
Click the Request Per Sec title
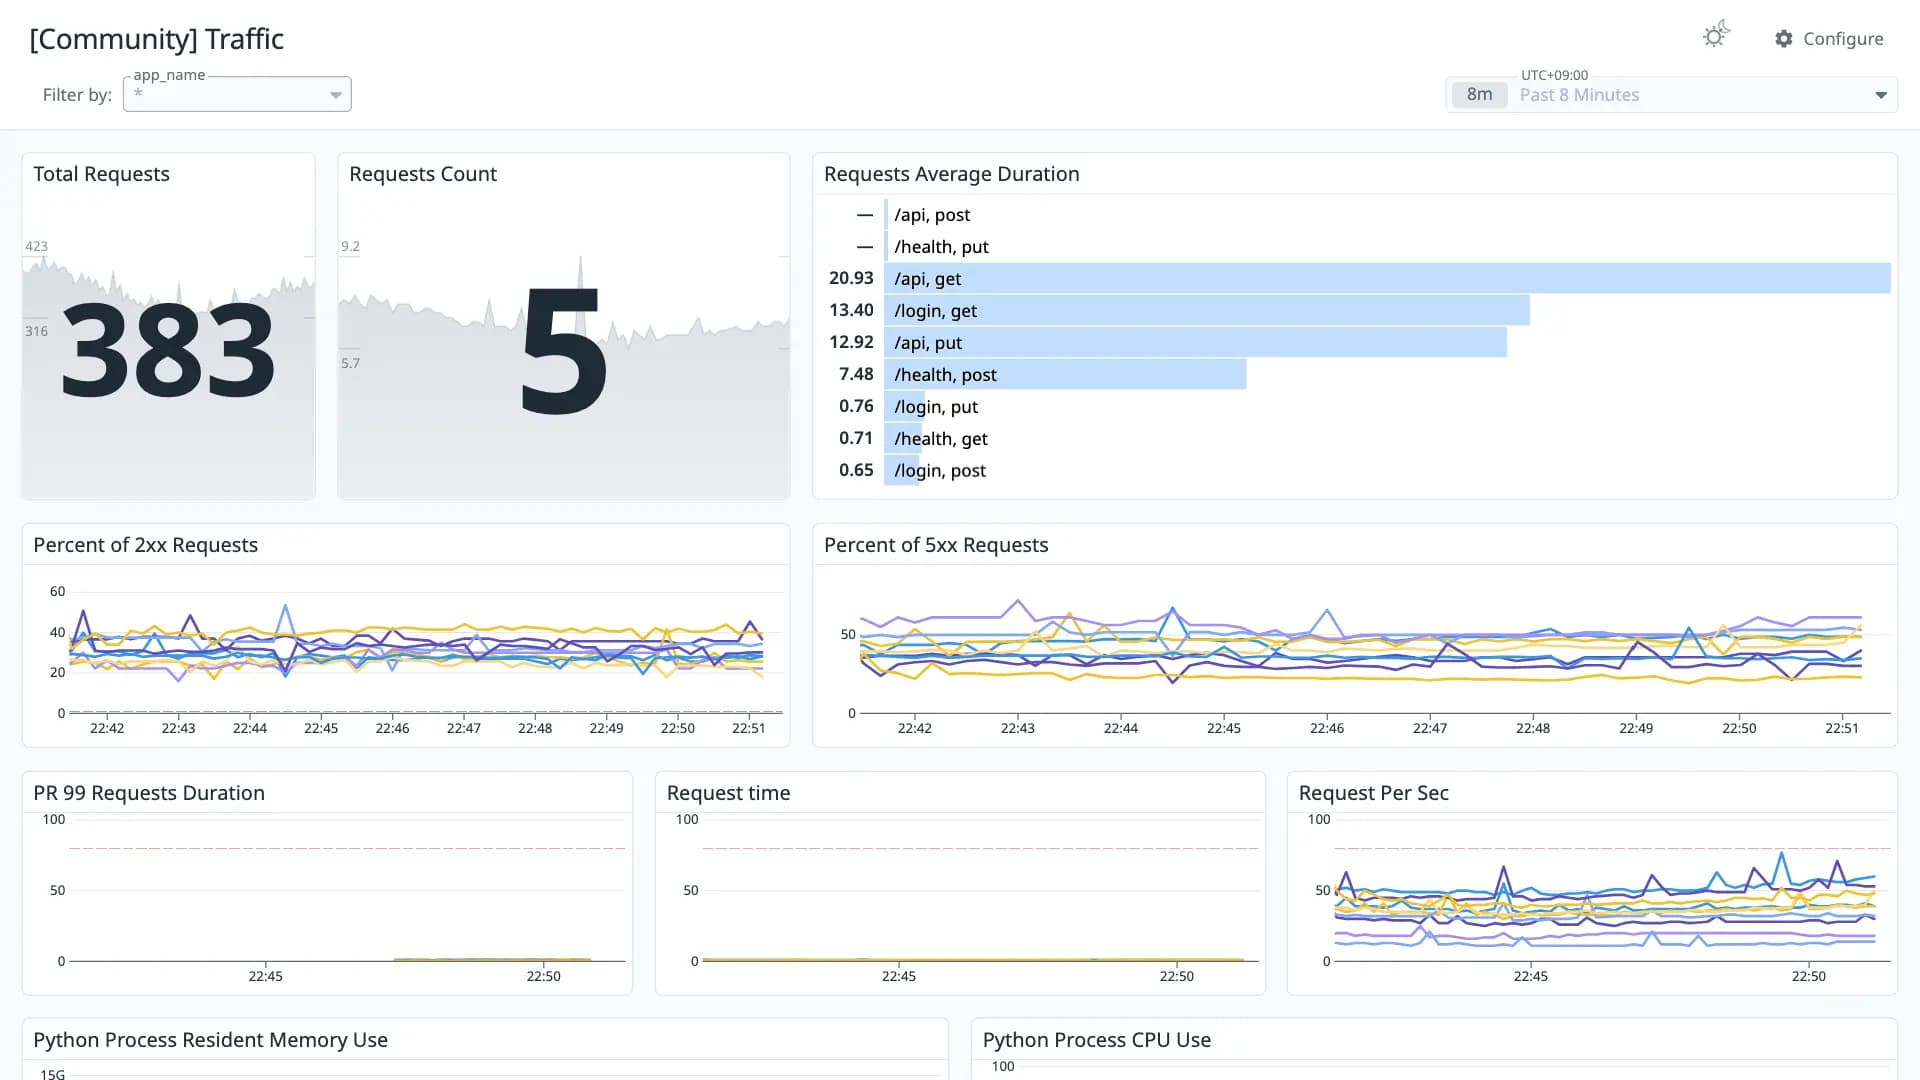[1373, 793]
